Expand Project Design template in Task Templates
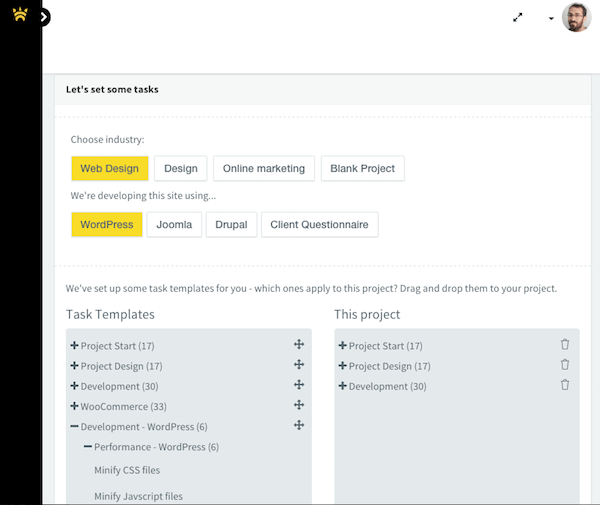The width and height of the screenshot is (600, 505). pyautogui.click(x=74, y=366)
